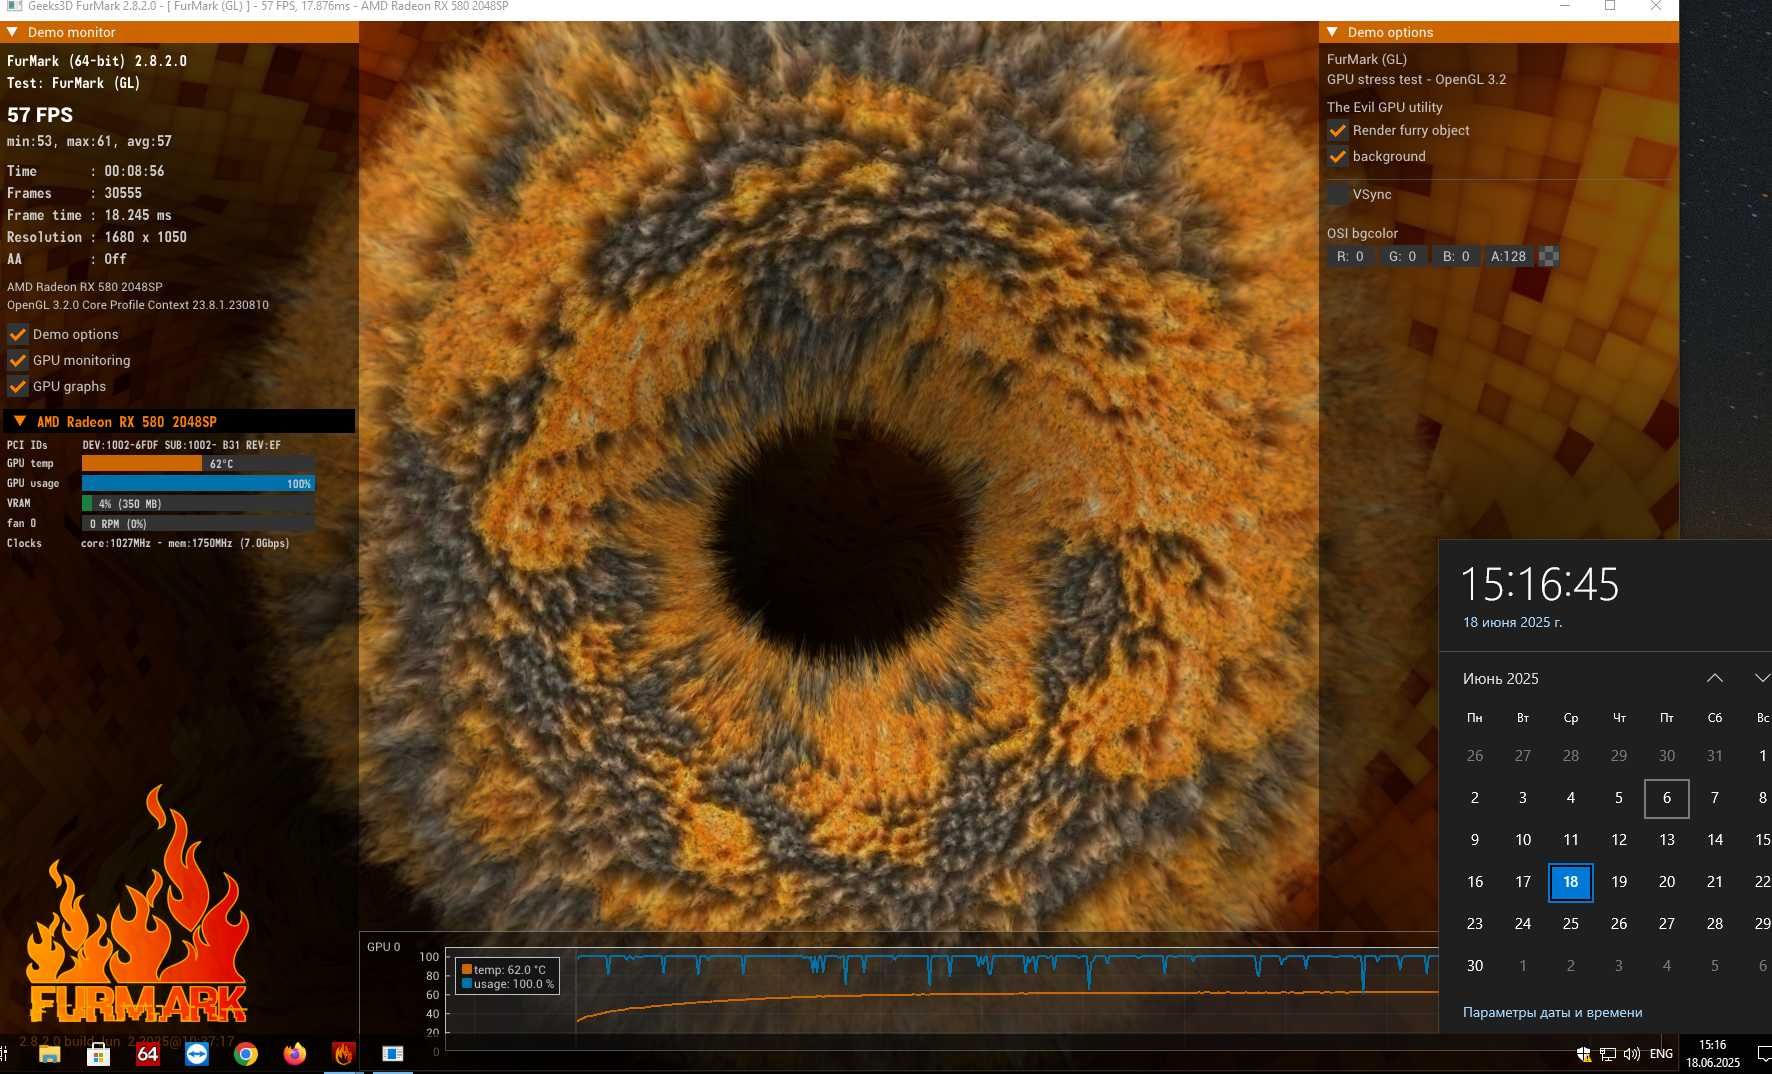Click the OpenGL 3.2.0 Core Profile line
The width and height of the screenshot is (1772, 1074).
(x=138, y=305)
